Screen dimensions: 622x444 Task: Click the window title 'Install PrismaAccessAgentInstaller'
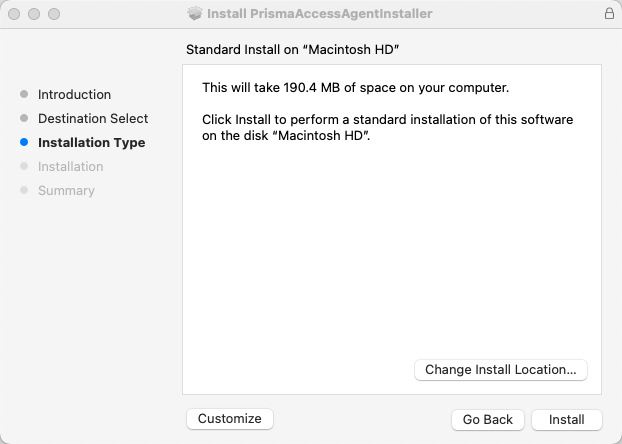pyautogui.click(x=320, y=13)
